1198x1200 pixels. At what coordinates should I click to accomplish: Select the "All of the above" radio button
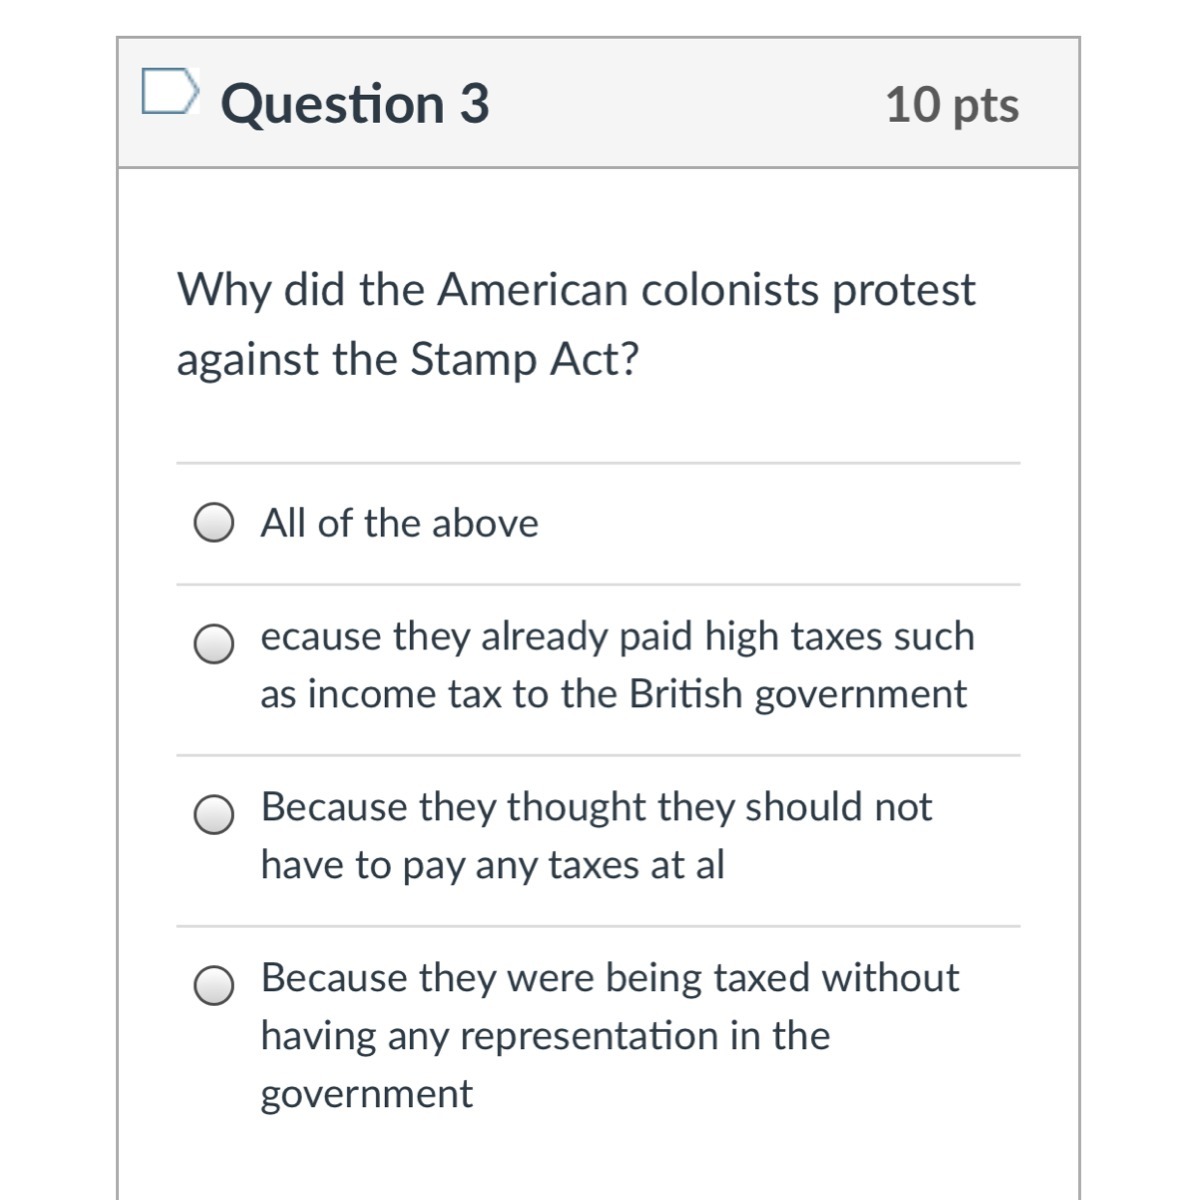point(214,524)
